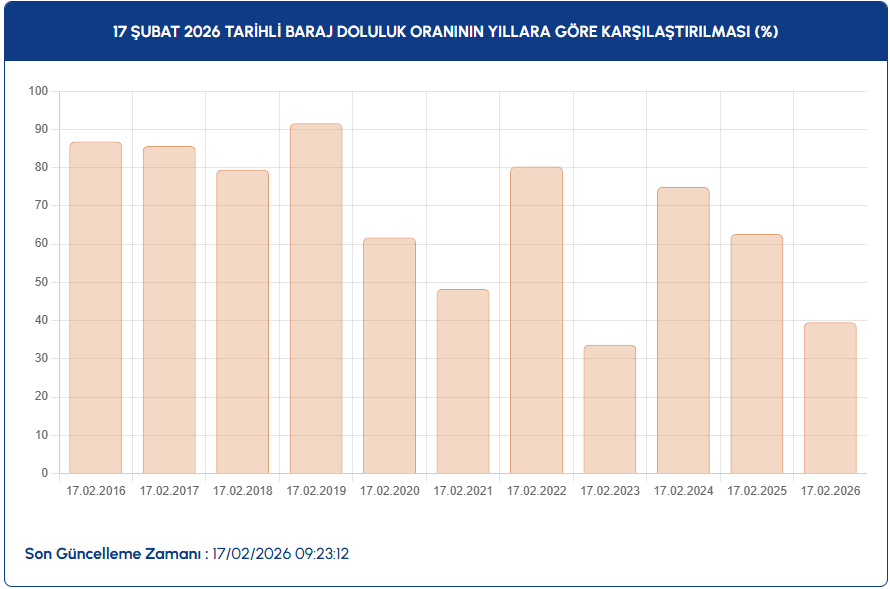Click the bar for 17.02.2016
The image size is (890, 589).
coord(96,307)
